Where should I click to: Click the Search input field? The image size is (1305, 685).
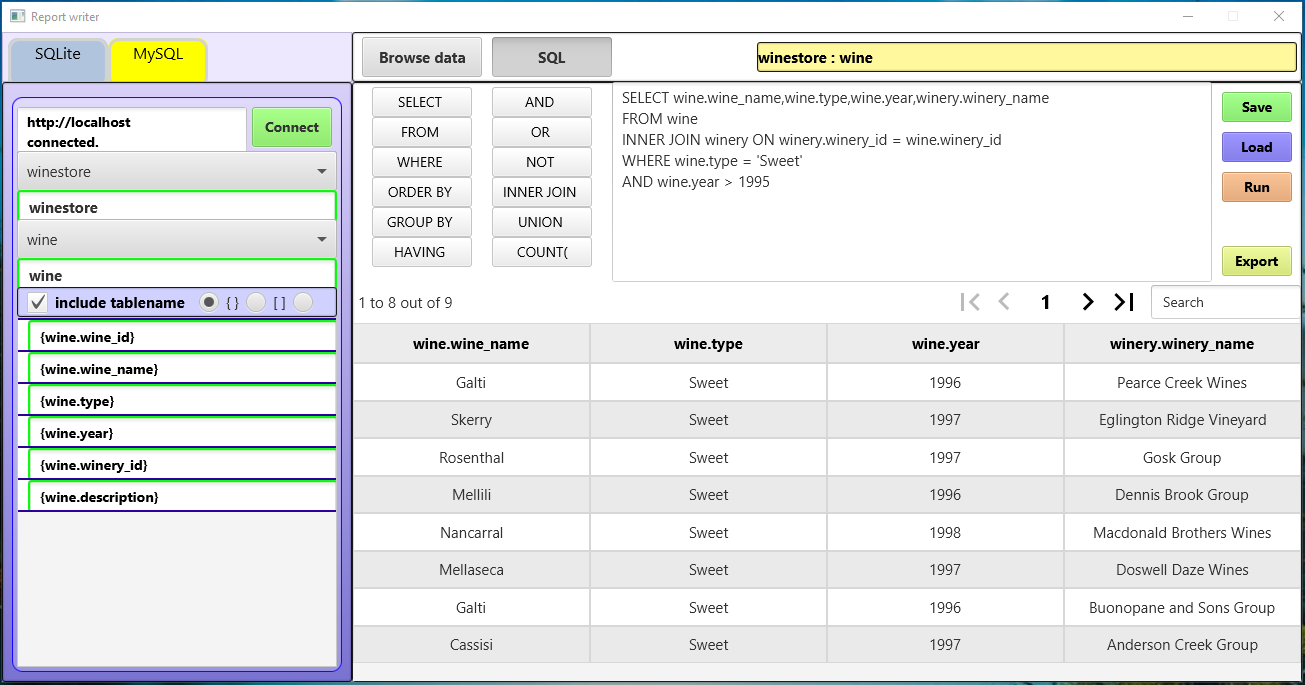[1225, 302]
